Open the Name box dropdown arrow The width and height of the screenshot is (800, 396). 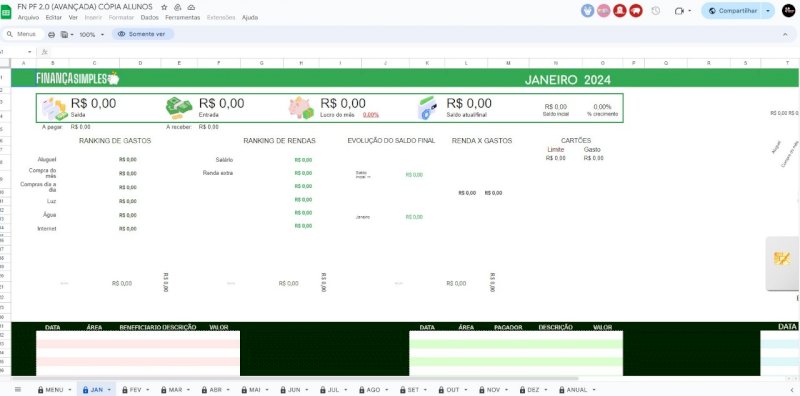click(30, 52)
